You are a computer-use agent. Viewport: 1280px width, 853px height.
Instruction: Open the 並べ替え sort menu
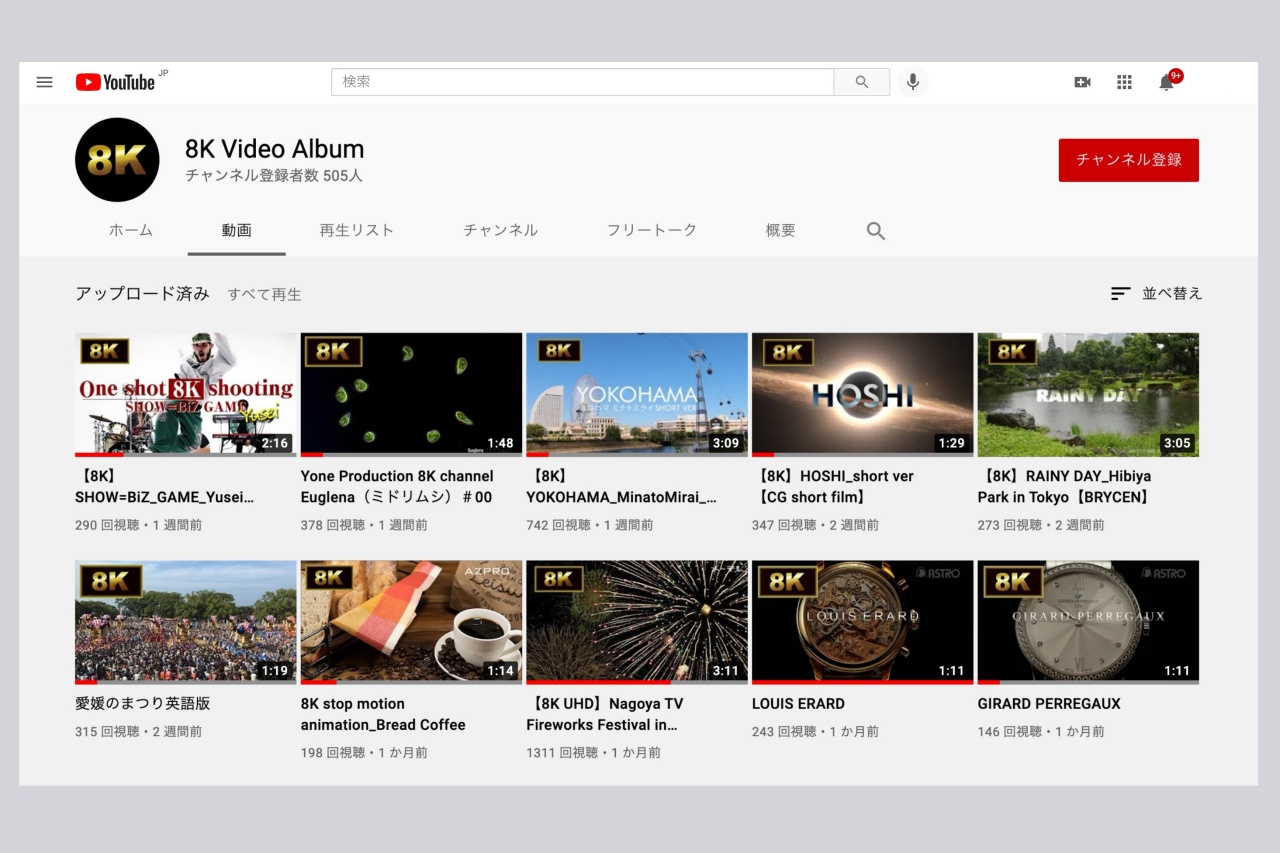[1157, 293]
